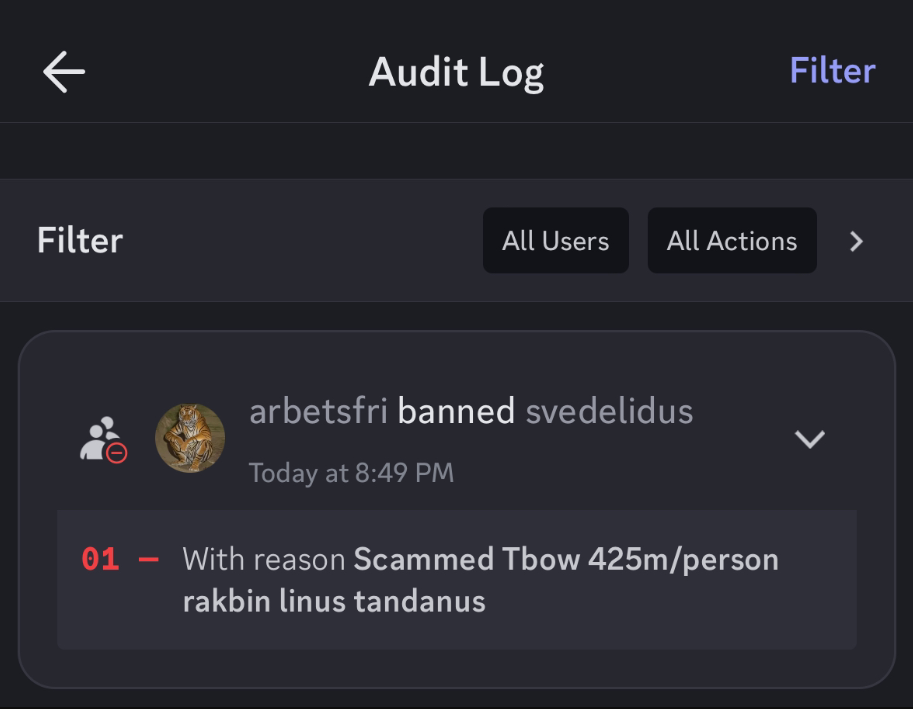Click the With reason label
The width and height of the screenshot is (913, 709).
[264, 559]
